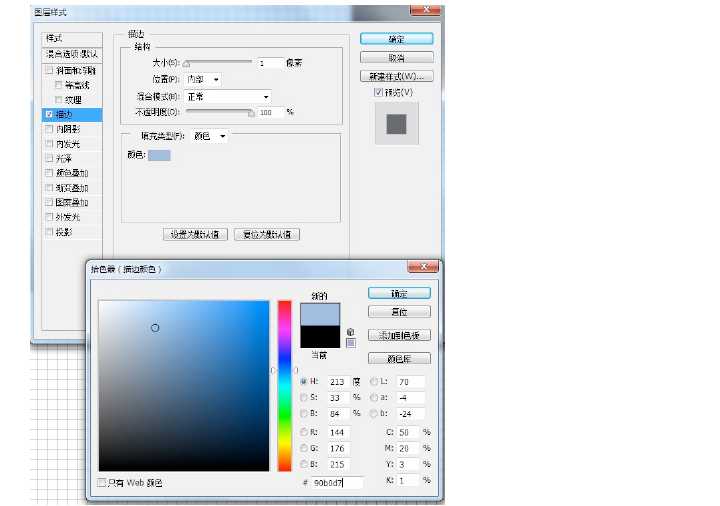This screenshot has width=720, height=506.
Task: Click the new color preview swatch
Action: pos(320,314)
